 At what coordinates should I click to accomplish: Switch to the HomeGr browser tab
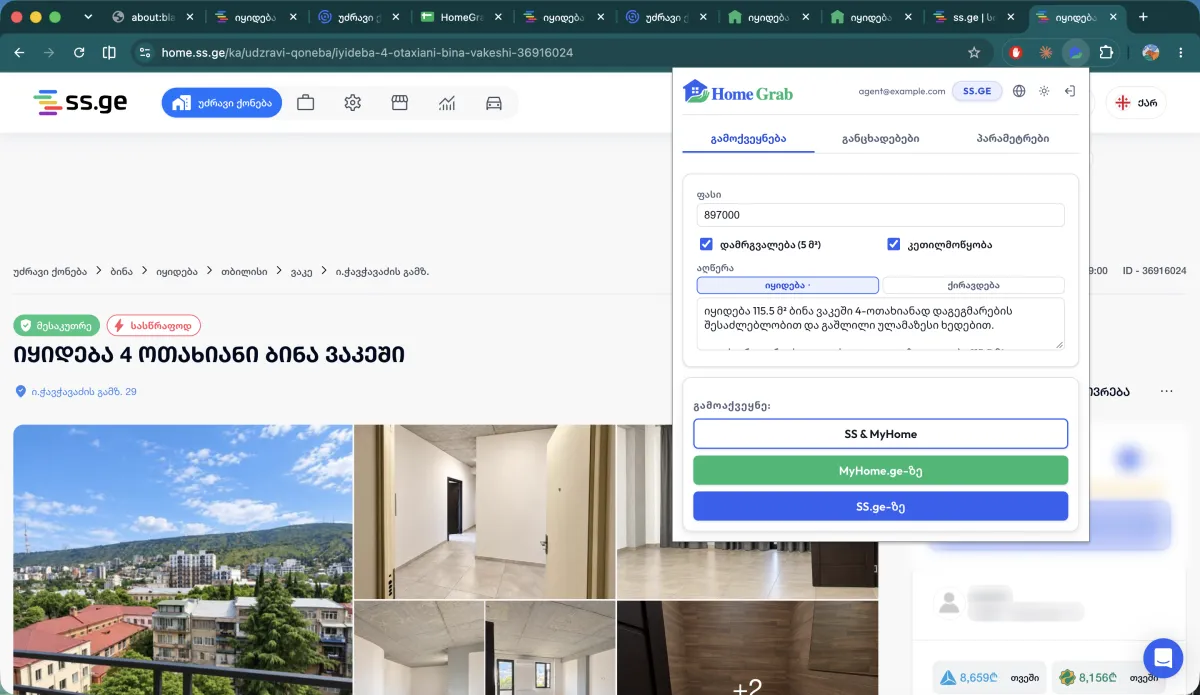pos(461,17)
